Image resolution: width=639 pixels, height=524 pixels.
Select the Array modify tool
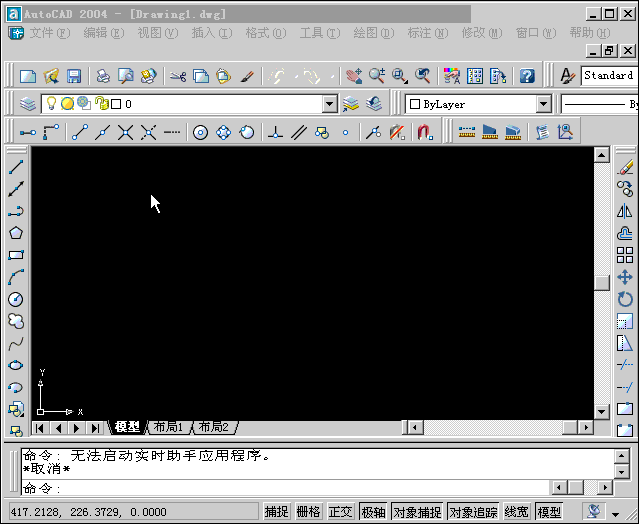tap(625, 255)
